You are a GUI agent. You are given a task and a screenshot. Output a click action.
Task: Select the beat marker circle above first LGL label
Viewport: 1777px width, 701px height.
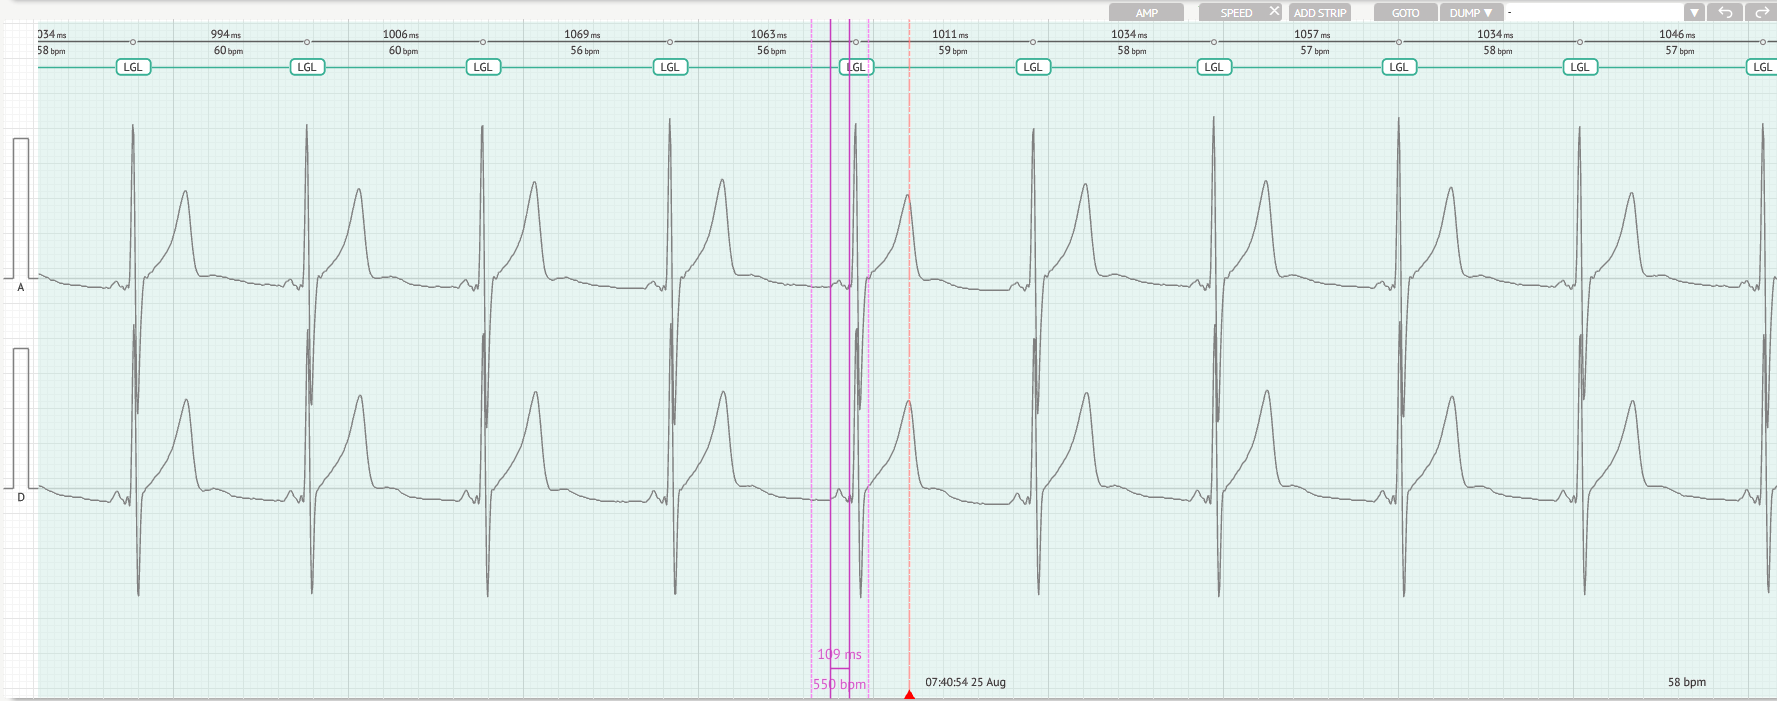click(133, 42)
